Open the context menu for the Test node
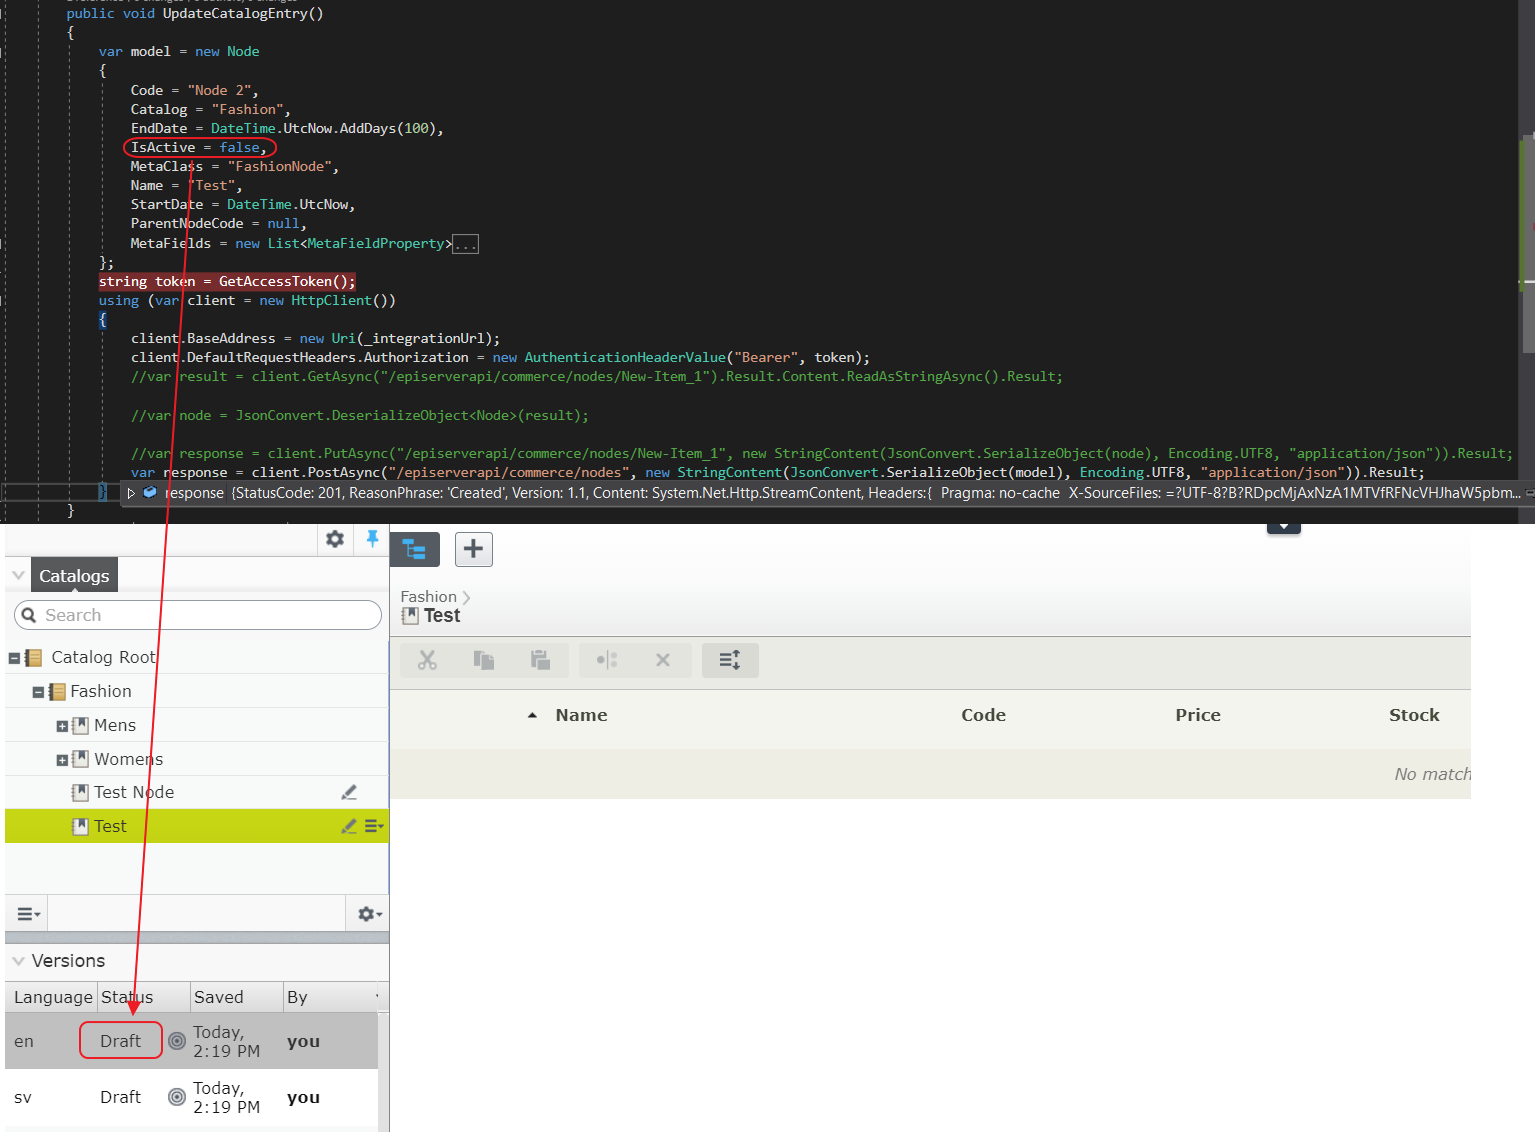The width and height of the screenshot is (1535, 1133). [374, 826]
